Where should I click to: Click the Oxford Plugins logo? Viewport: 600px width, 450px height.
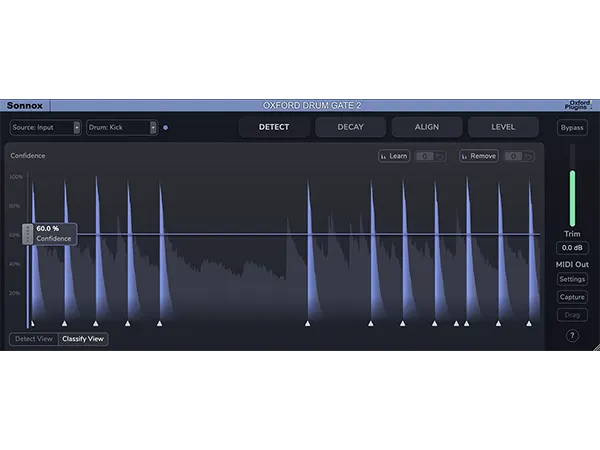click(579, 104)
